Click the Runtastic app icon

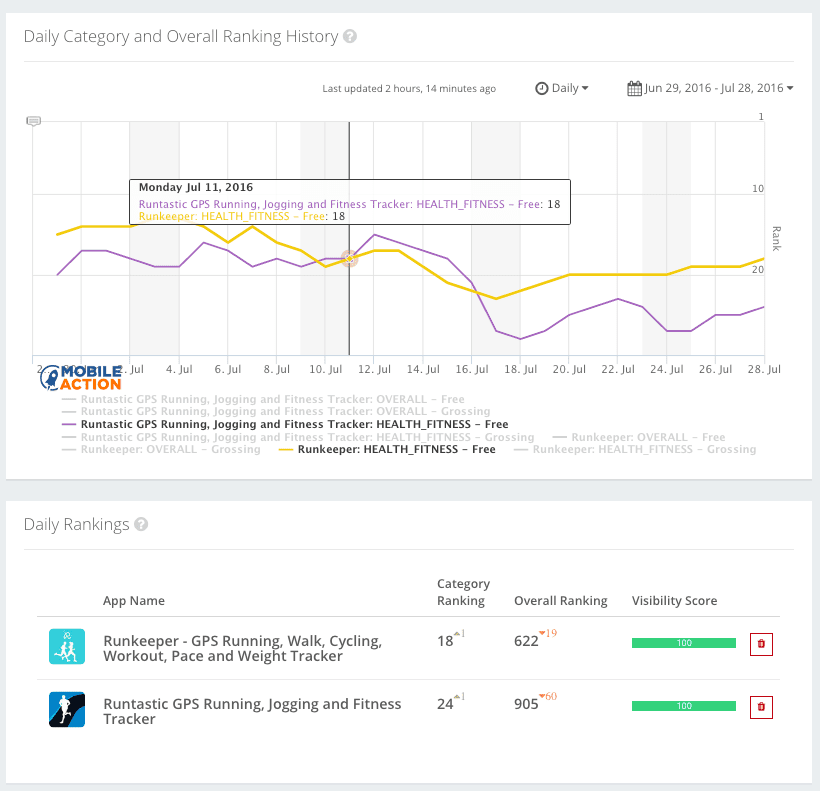click(67, 709)
